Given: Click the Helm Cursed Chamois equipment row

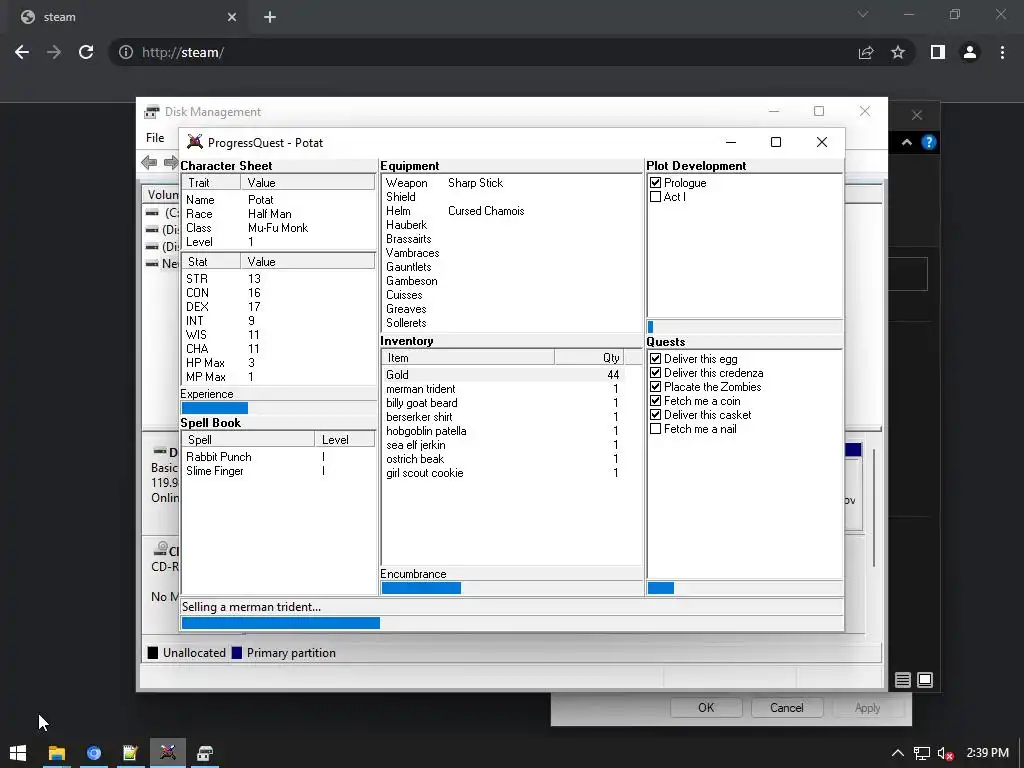Looking at the screenshot, I should tap(511, 211).
